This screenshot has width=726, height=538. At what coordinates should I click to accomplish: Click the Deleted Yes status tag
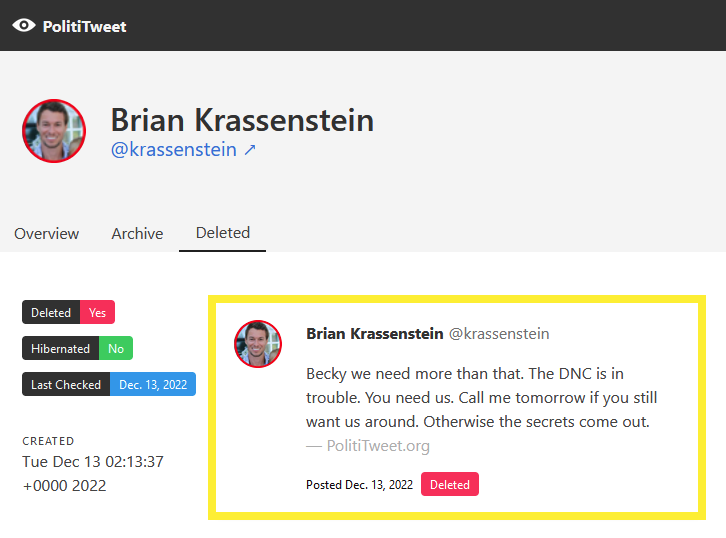pos(68,312)
